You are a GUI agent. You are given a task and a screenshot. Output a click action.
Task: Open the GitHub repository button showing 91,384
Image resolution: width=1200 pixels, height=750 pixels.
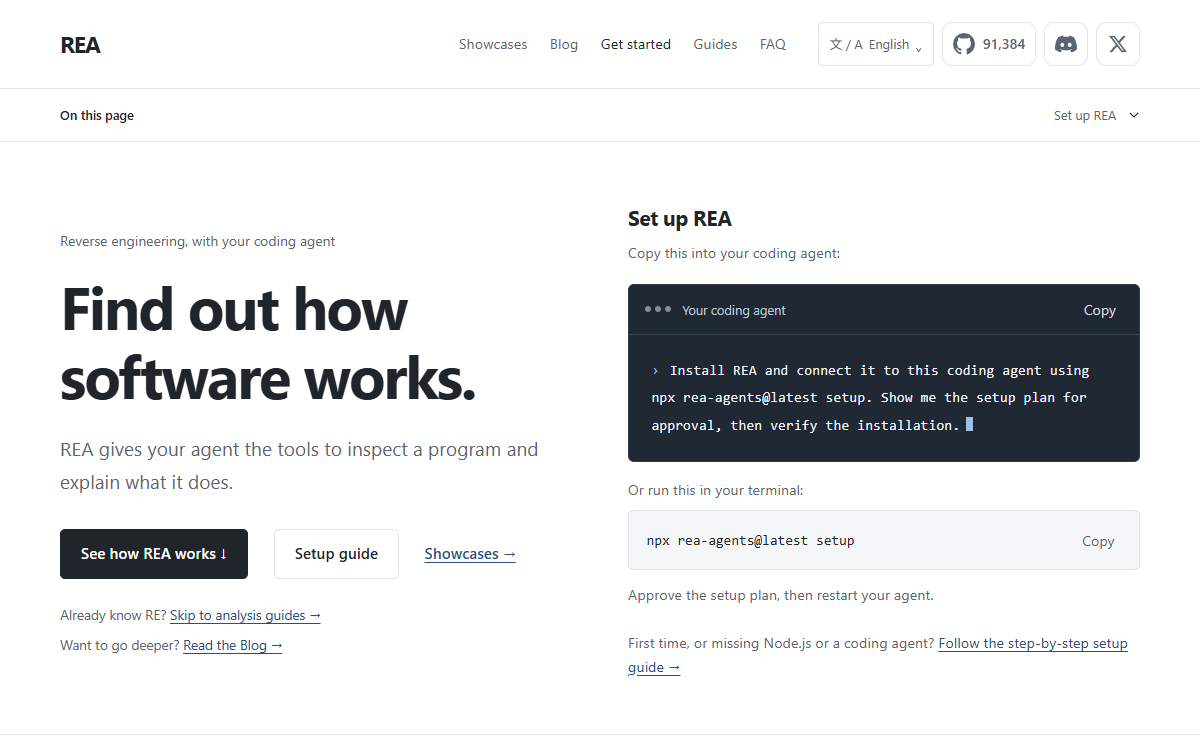click(x=989, y=44)
